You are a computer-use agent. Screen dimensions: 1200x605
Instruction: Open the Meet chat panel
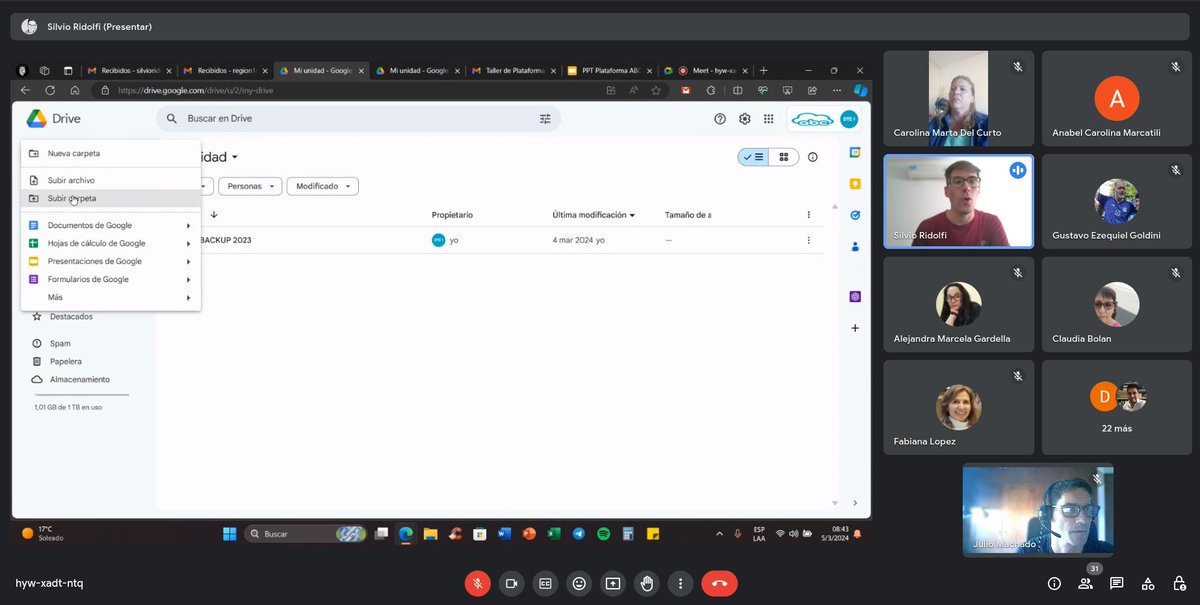1117,583
